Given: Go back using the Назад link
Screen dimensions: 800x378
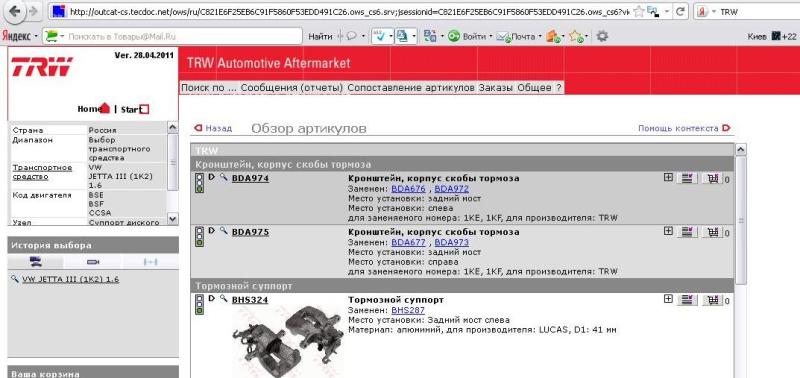Looking at the screenshot, I should 213,128.
